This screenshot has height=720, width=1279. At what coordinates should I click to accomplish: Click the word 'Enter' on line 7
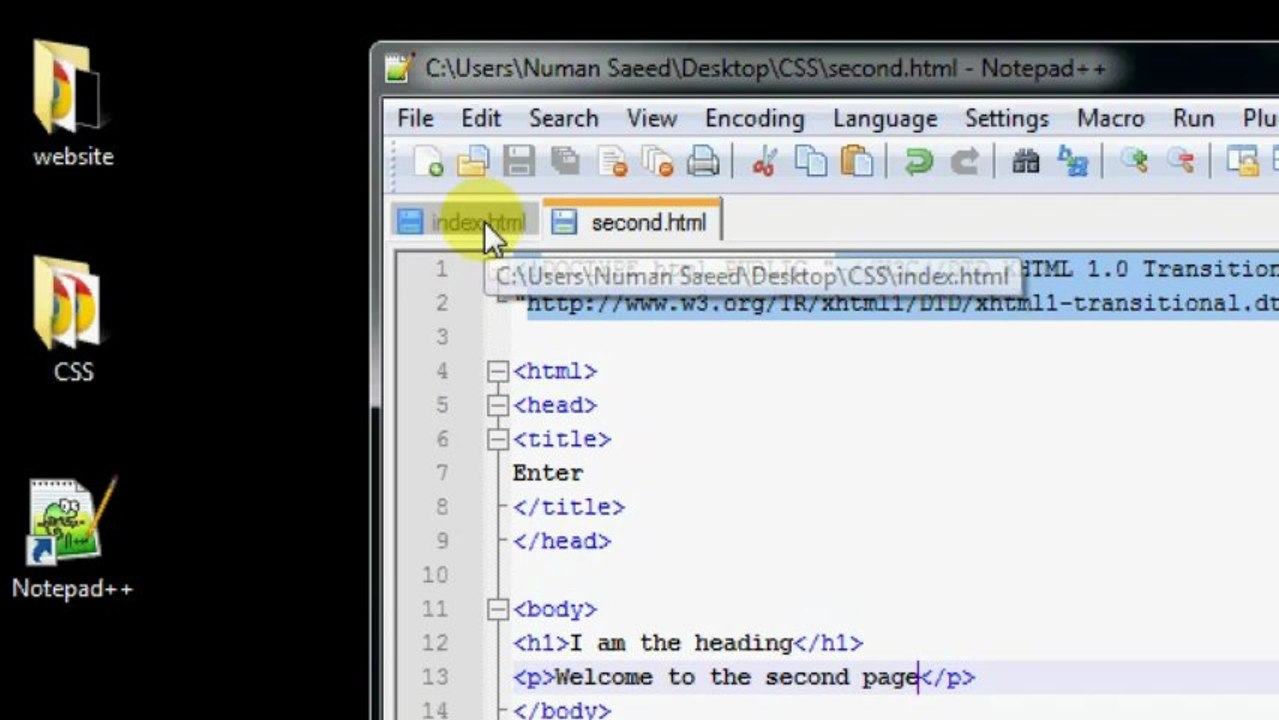(x=548, y=473)
